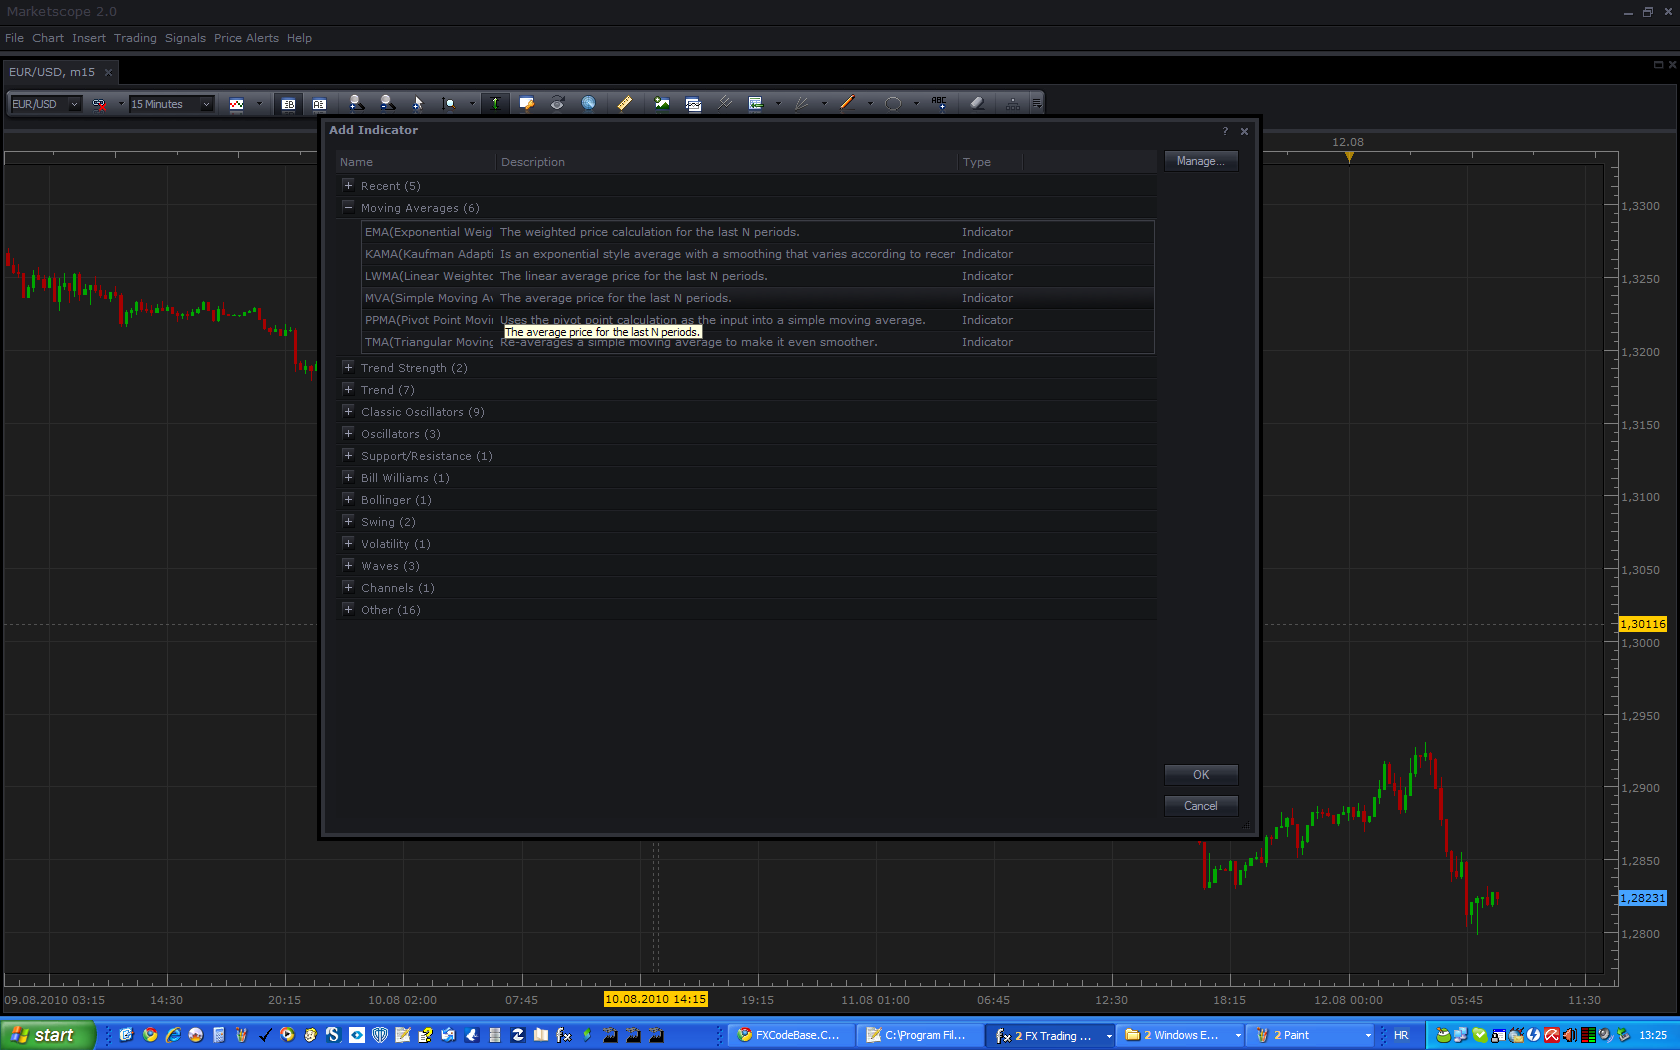Click the eye with arrows toolbar icon
The height and width of the screenshot is (1050, 1680).
[x=558, y=103]
